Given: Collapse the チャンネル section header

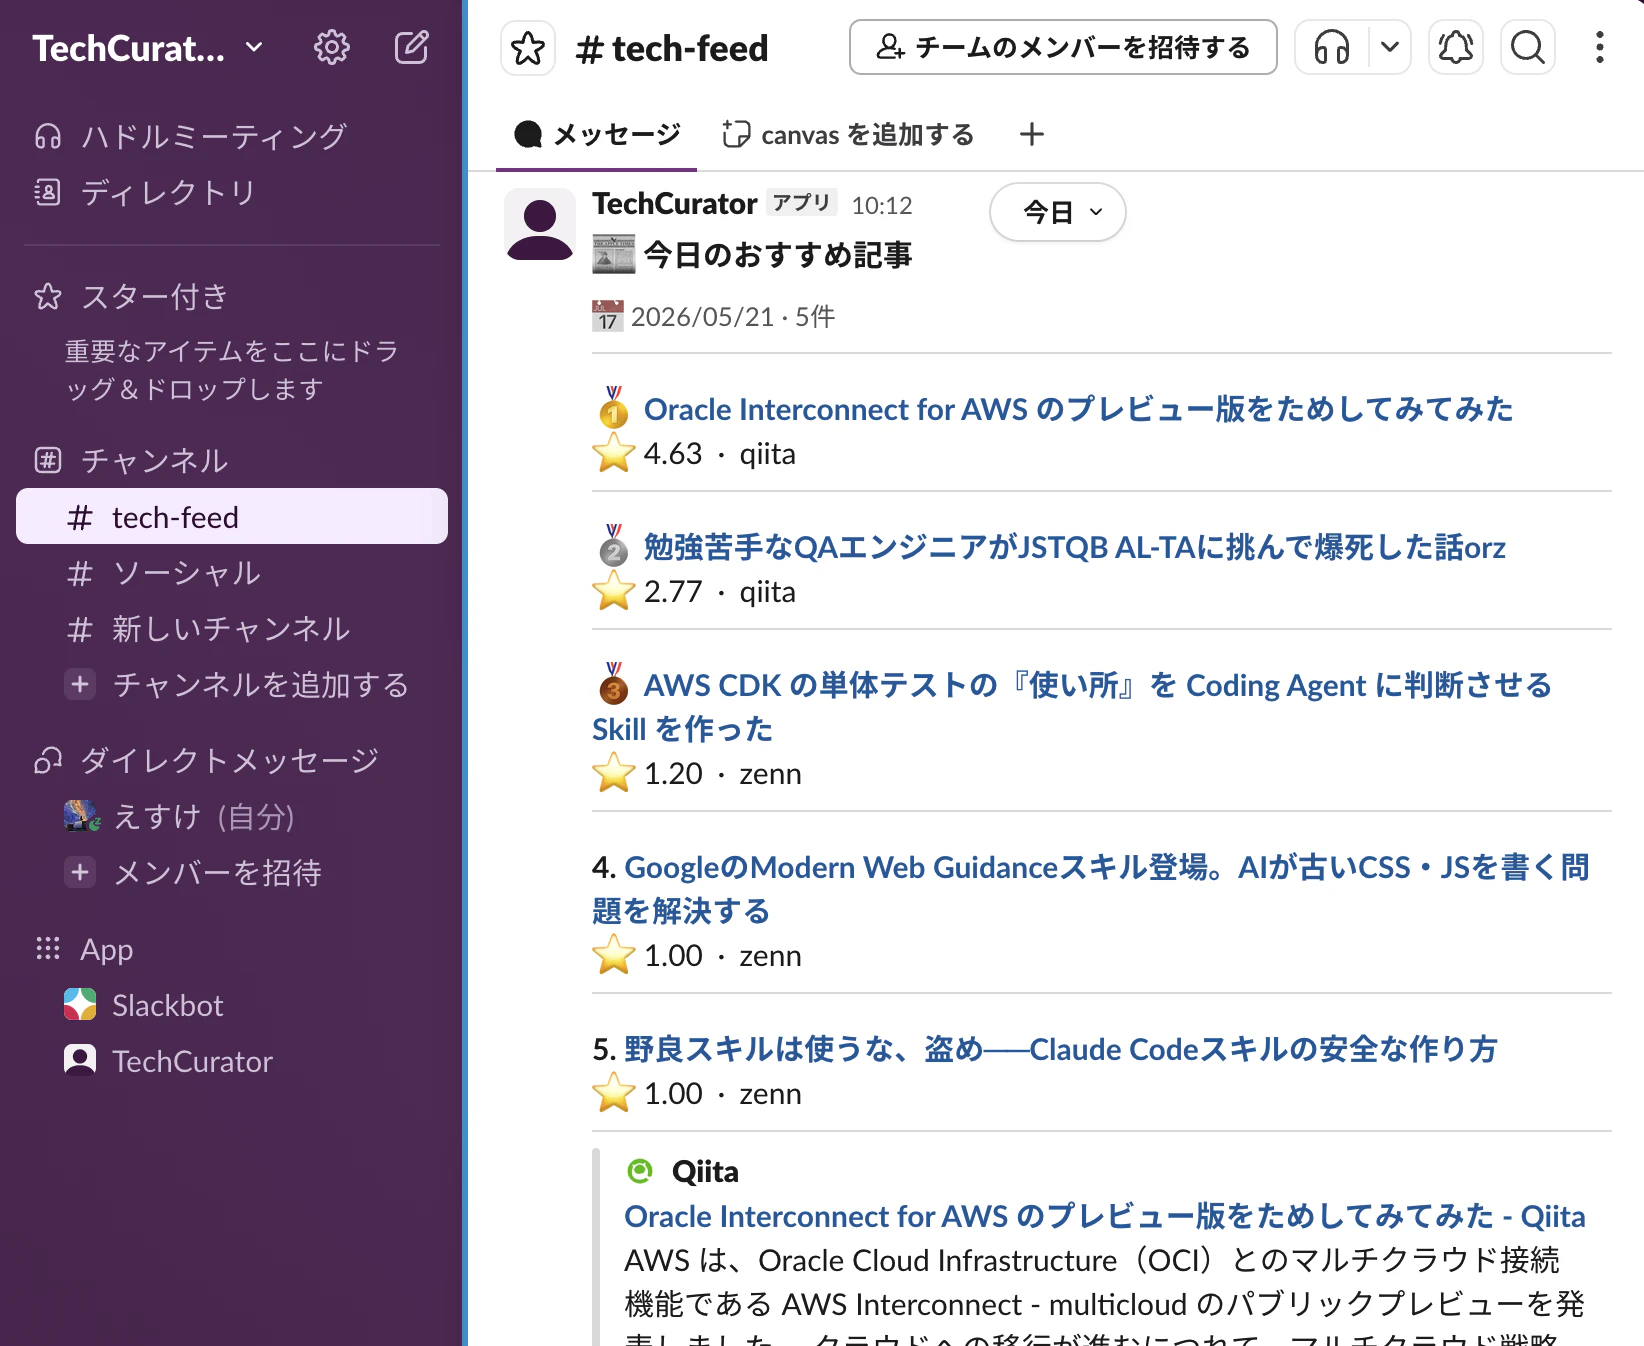Looking at the screenshot, I should coord(153,460).
